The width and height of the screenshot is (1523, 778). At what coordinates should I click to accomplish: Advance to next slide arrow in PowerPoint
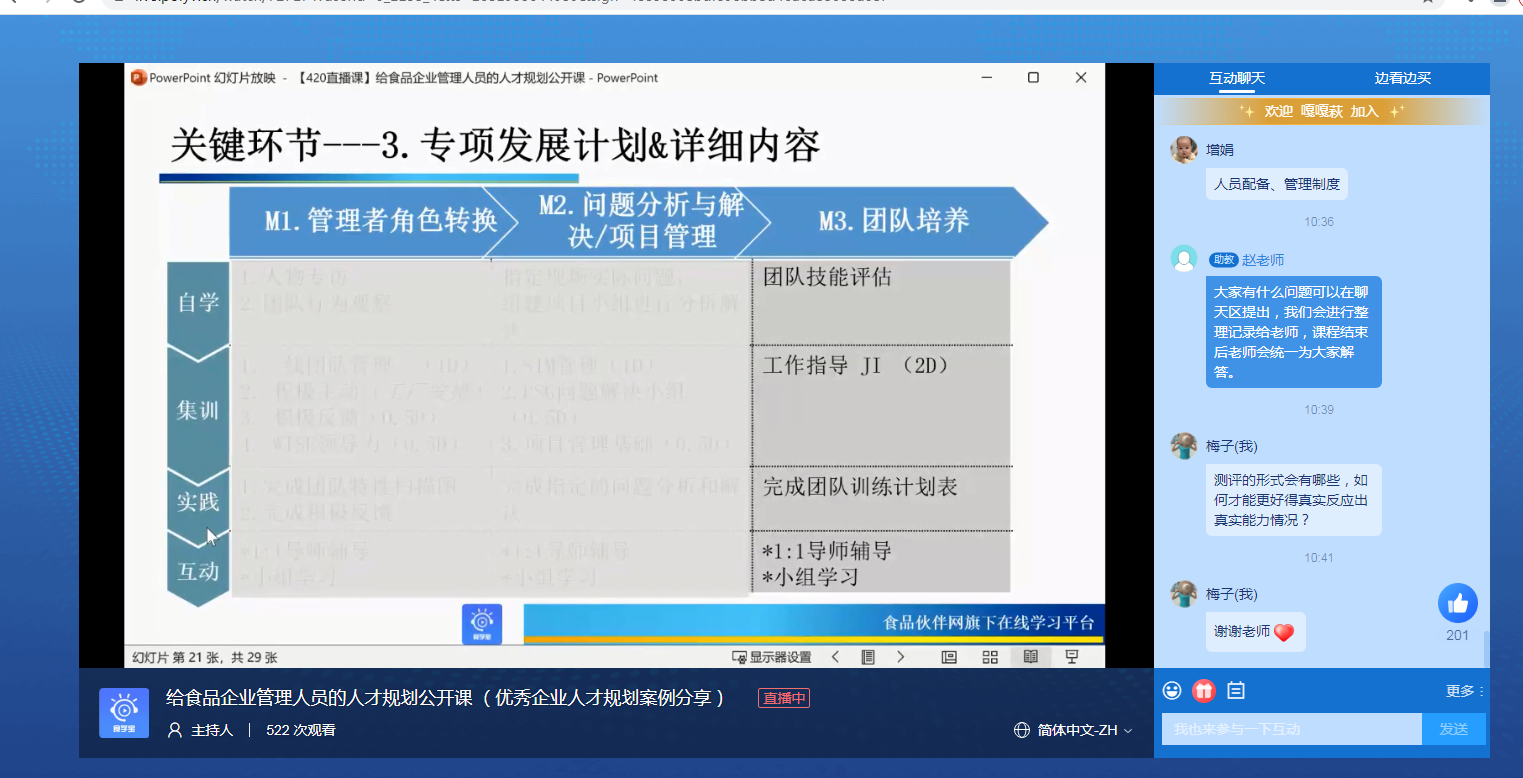click(900, 657)
